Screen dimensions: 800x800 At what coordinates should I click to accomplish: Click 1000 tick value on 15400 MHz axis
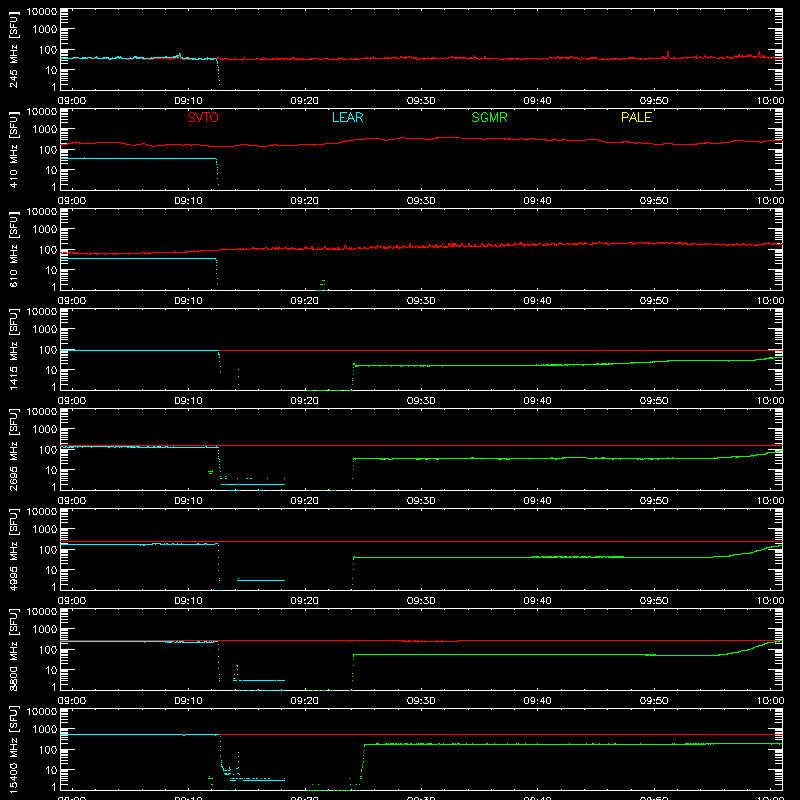pos(45,730)
